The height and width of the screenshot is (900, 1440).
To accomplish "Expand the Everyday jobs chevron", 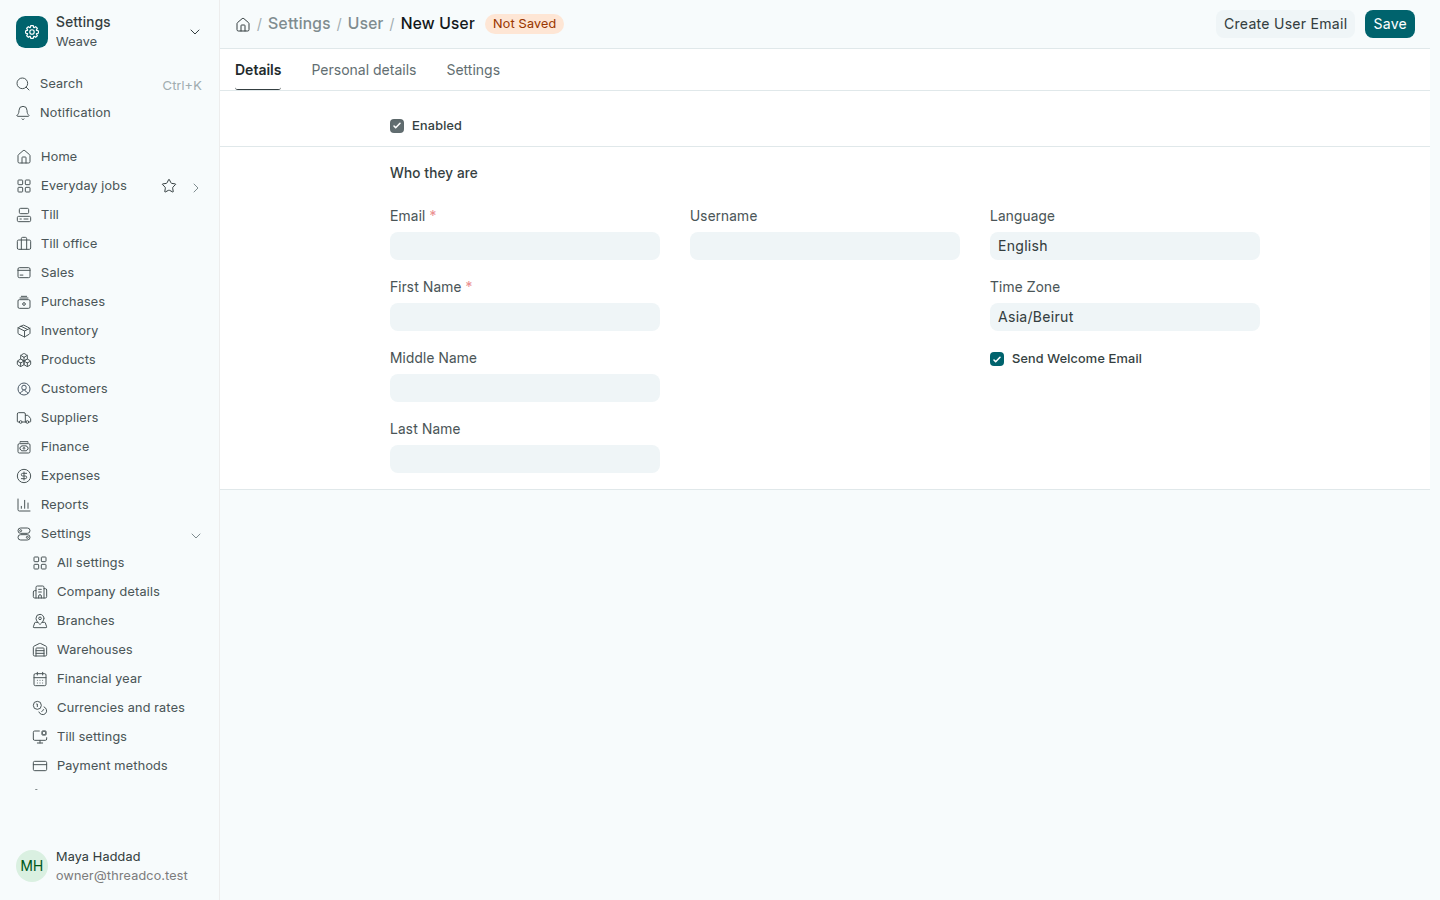I will point(196,187).
